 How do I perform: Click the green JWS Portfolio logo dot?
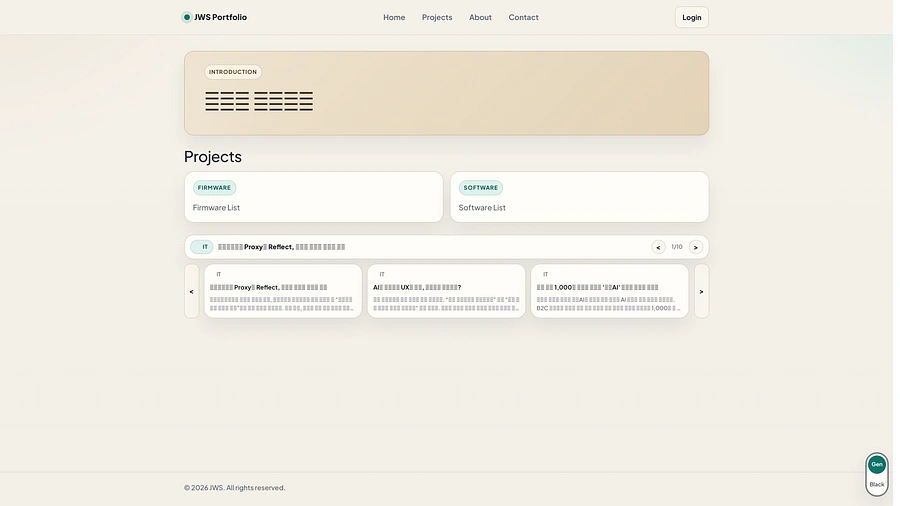pos(187,17)
